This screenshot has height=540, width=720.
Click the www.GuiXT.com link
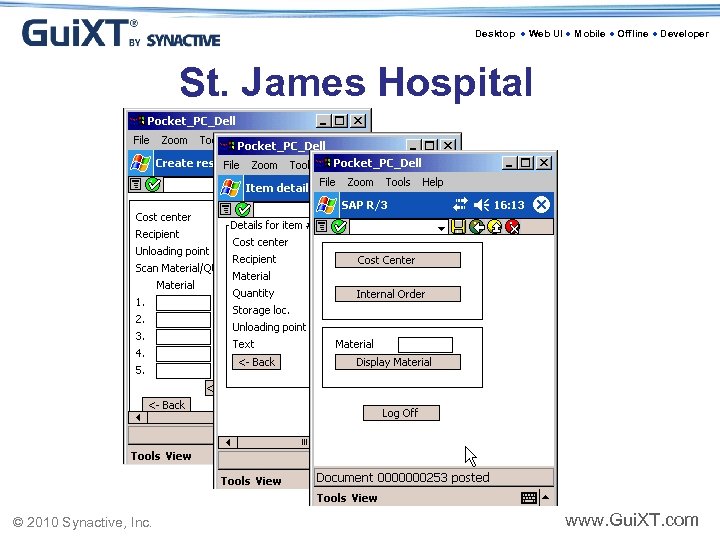pos(631,520)
